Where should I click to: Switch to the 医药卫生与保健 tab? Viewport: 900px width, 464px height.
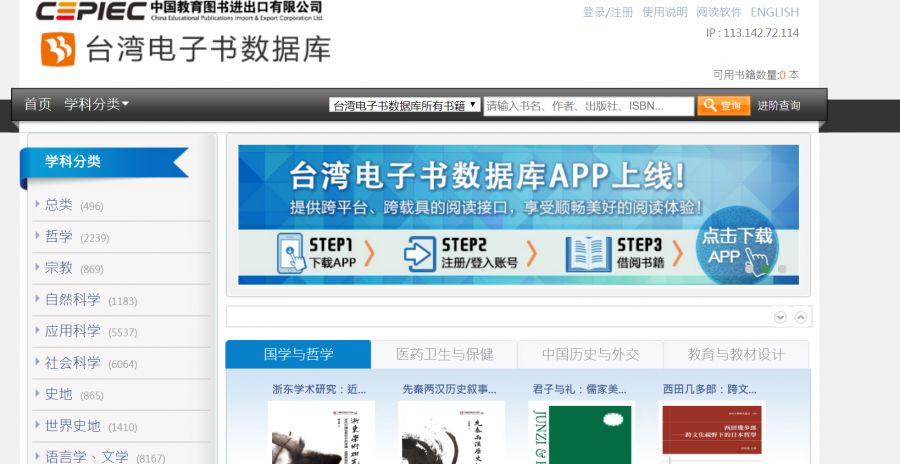[x=444, y=354]
